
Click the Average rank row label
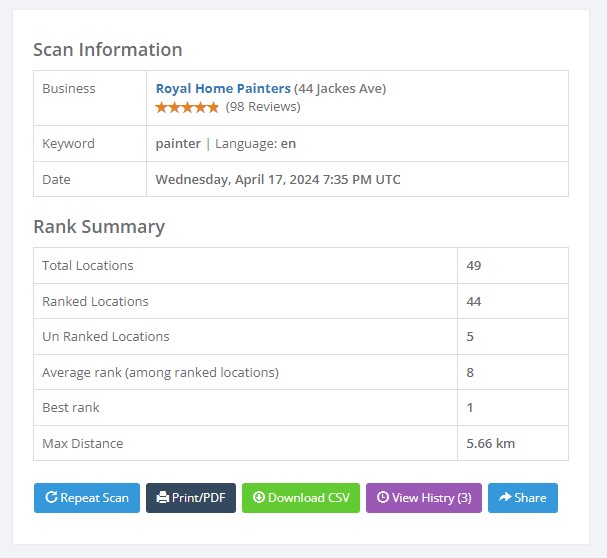pos(160,372)
